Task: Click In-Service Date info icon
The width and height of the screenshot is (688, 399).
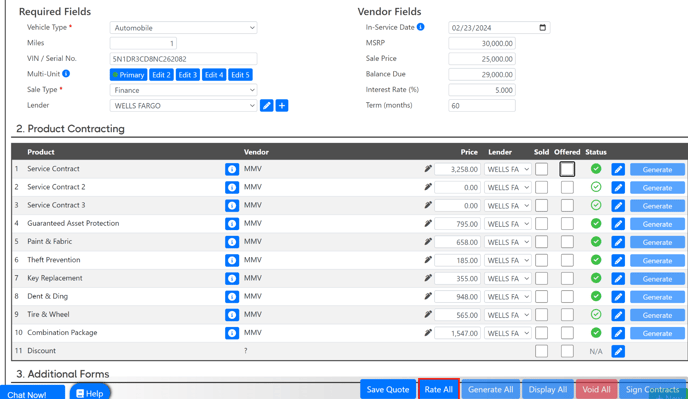Action: click(x=420, y=27)
